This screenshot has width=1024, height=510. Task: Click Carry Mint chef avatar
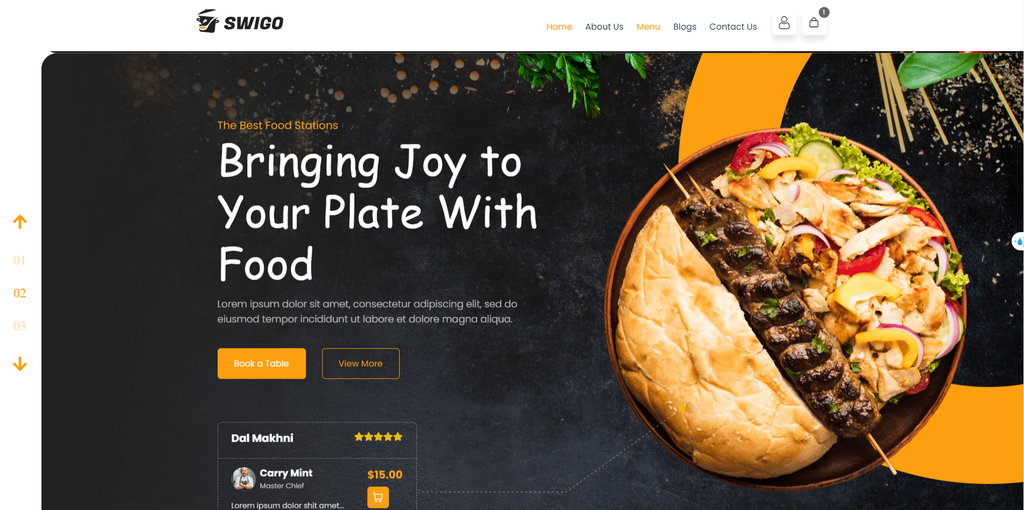pos(243,479)
